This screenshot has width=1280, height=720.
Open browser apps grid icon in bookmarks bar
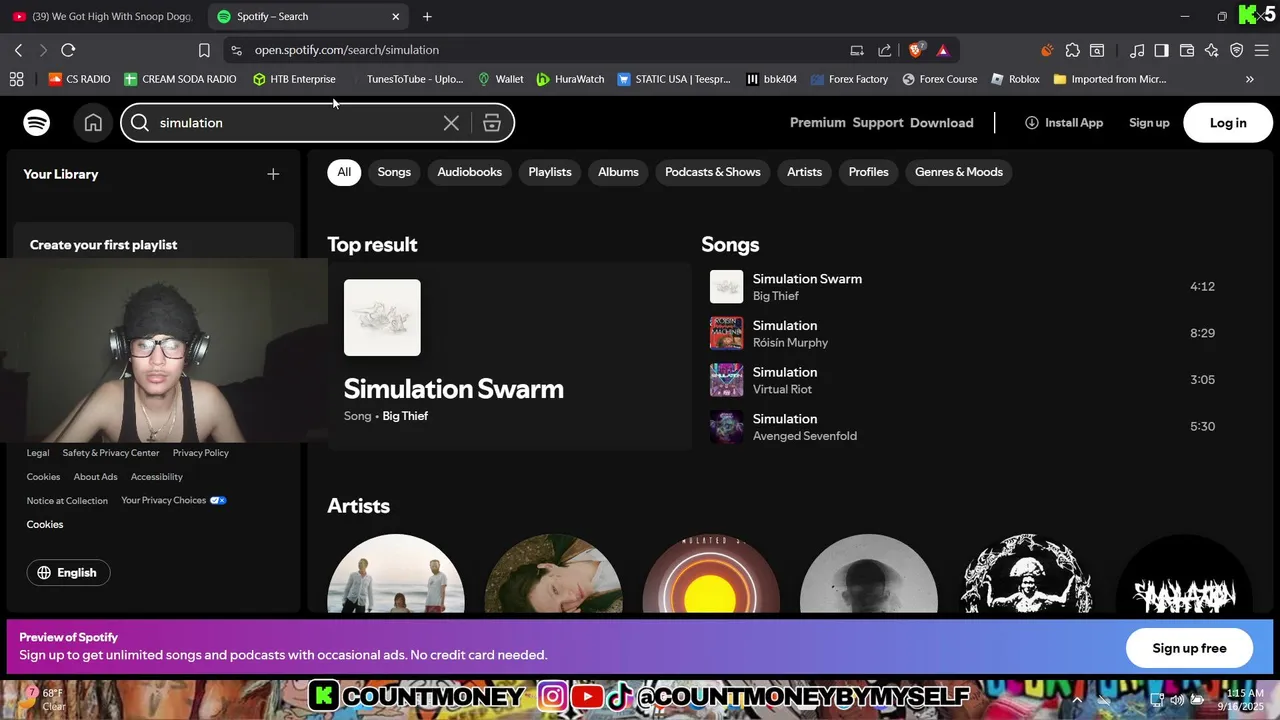coord(16,79)
